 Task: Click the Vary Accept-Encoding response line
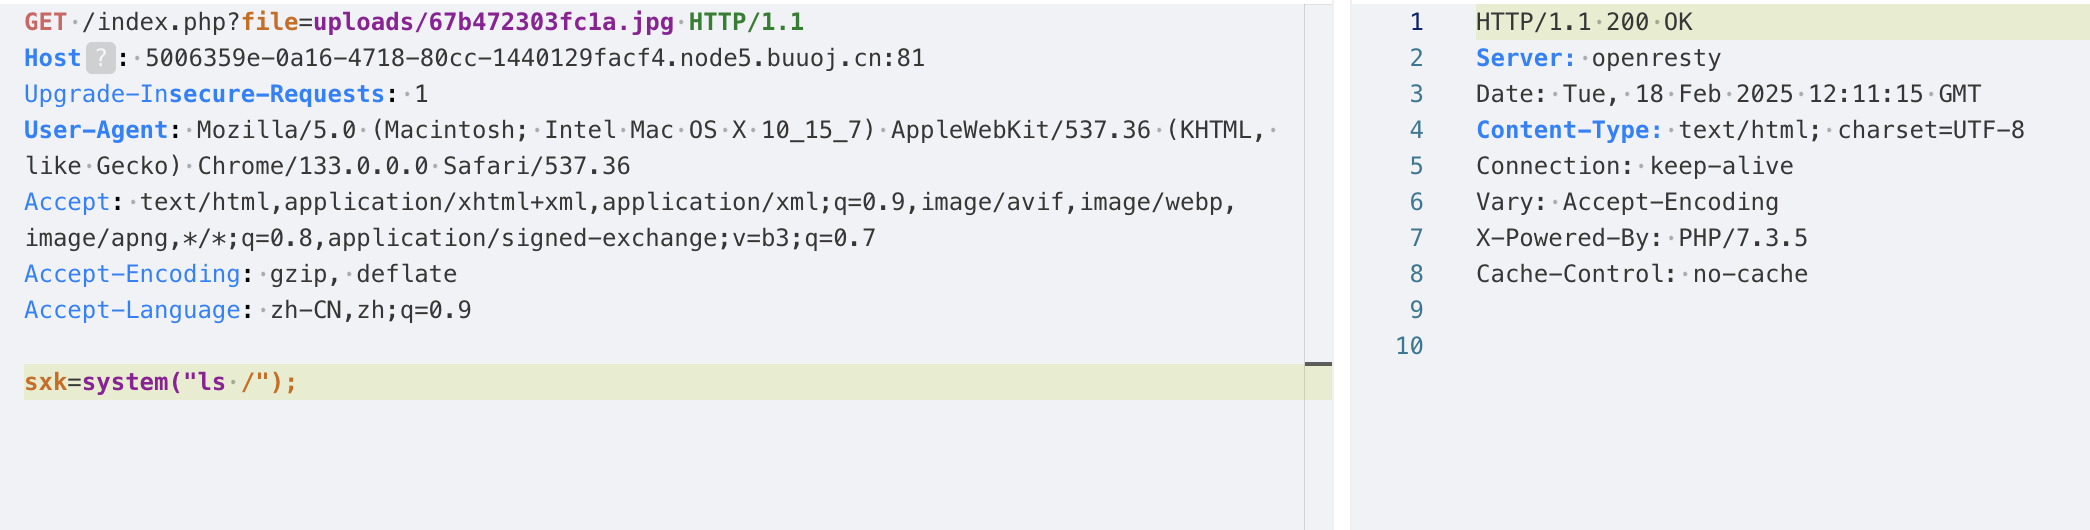1627,202
